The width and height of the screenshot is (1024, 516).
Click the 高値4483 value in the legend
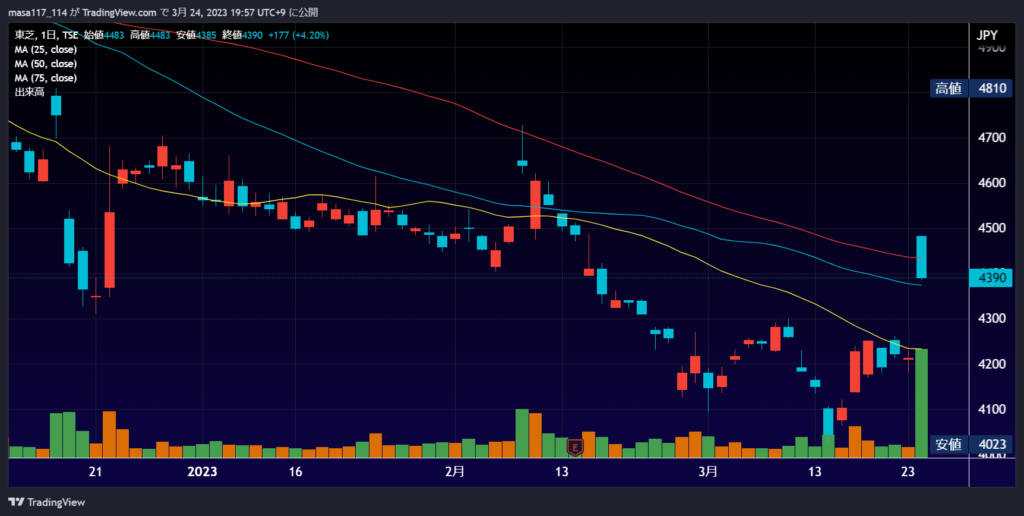pyautogui.click(x=150, y=35)
